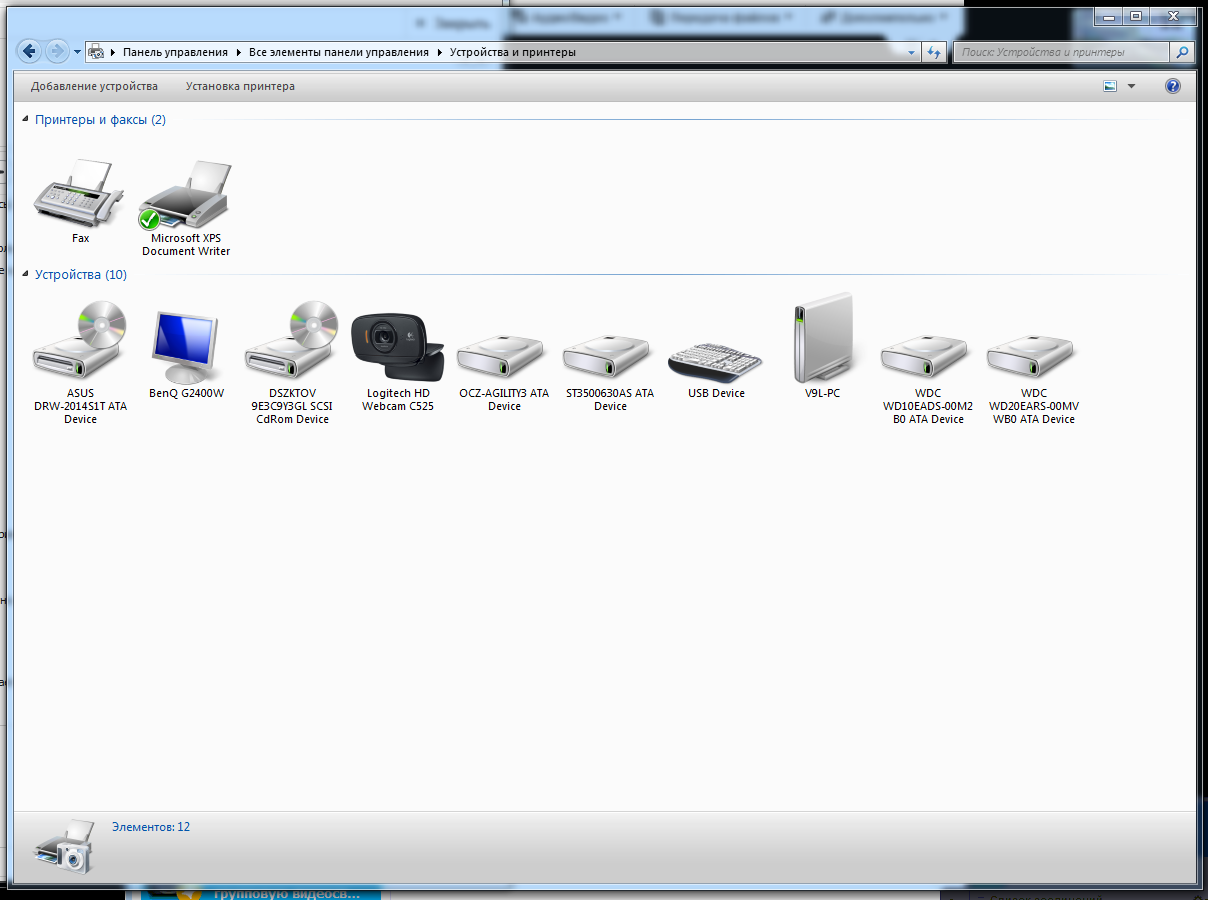Image resolution: width=1208 pixels, height=900 pixels.
Task: Close the Devices and Printers window
Action: tap(1172, 16)
